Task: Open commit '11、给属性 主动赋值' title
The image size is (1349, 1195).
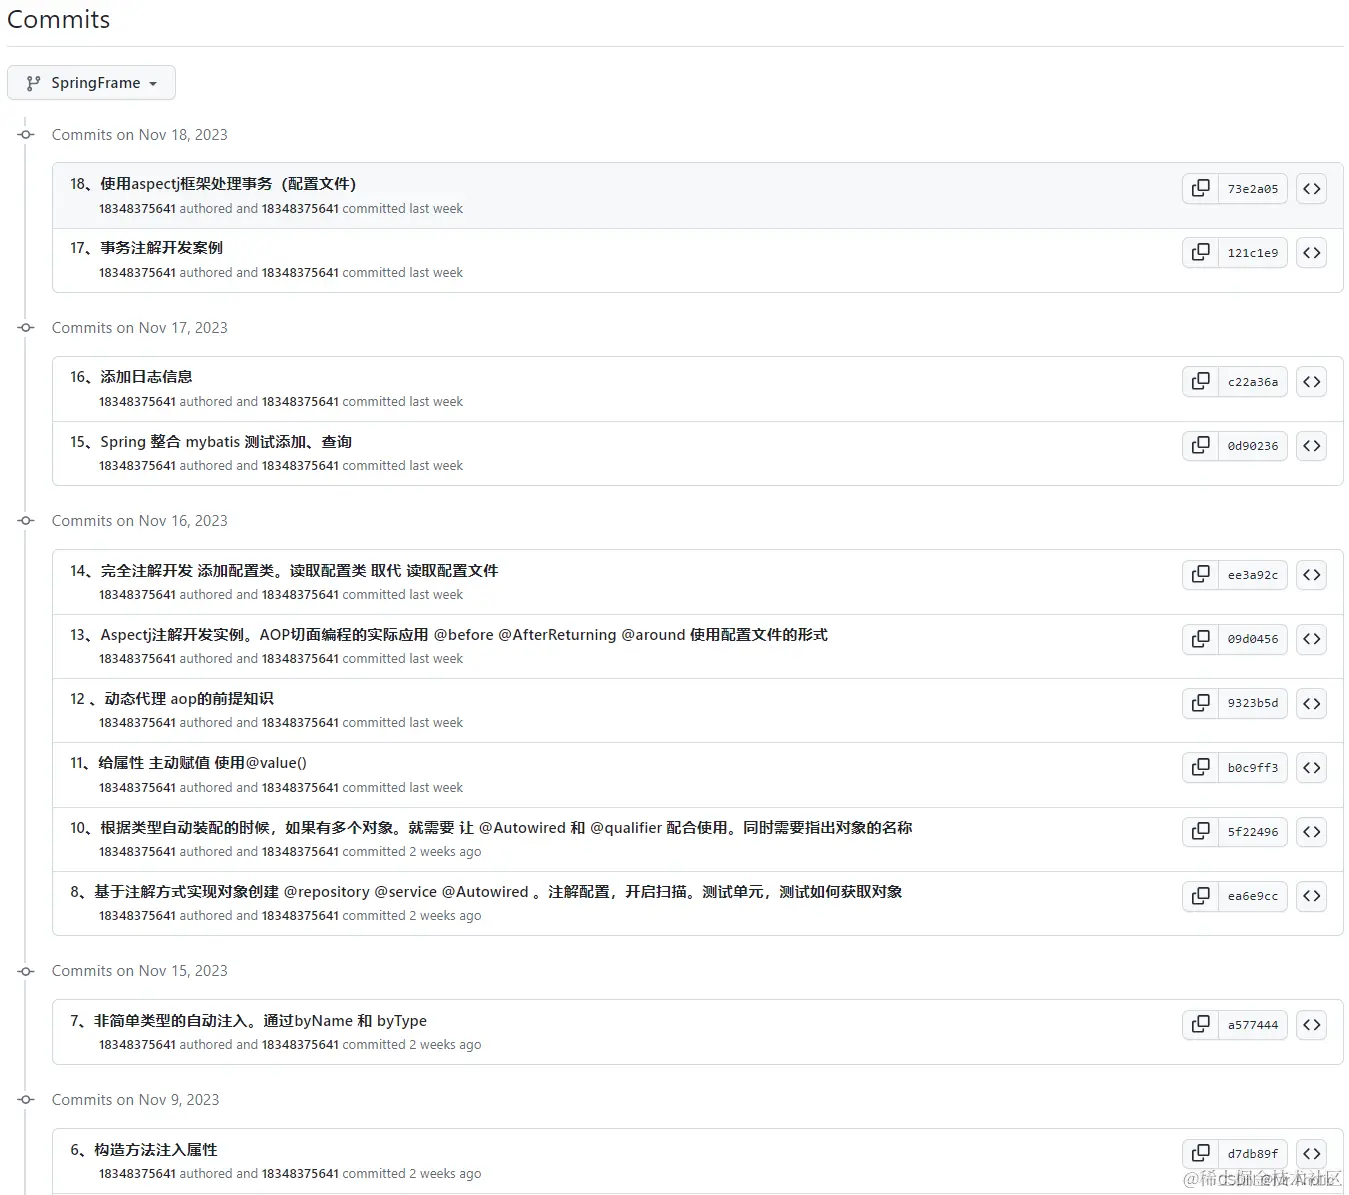Action: pos(188,762)
